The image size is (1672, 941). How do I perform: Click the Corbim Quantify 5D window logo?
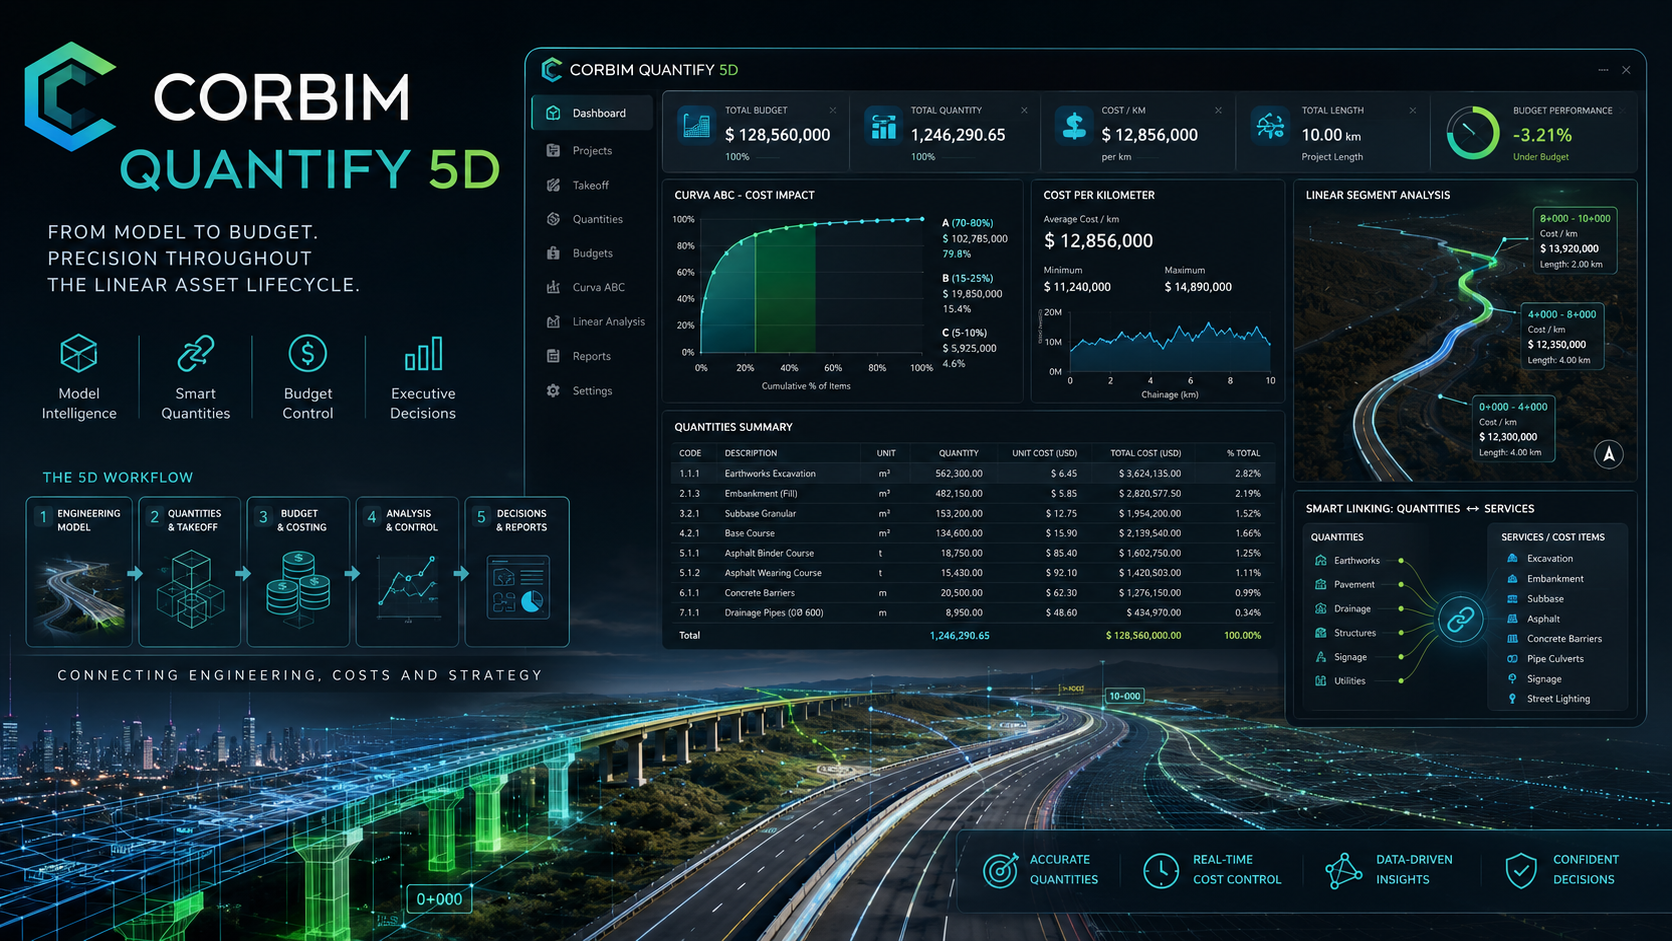click(x=551, y=69)
